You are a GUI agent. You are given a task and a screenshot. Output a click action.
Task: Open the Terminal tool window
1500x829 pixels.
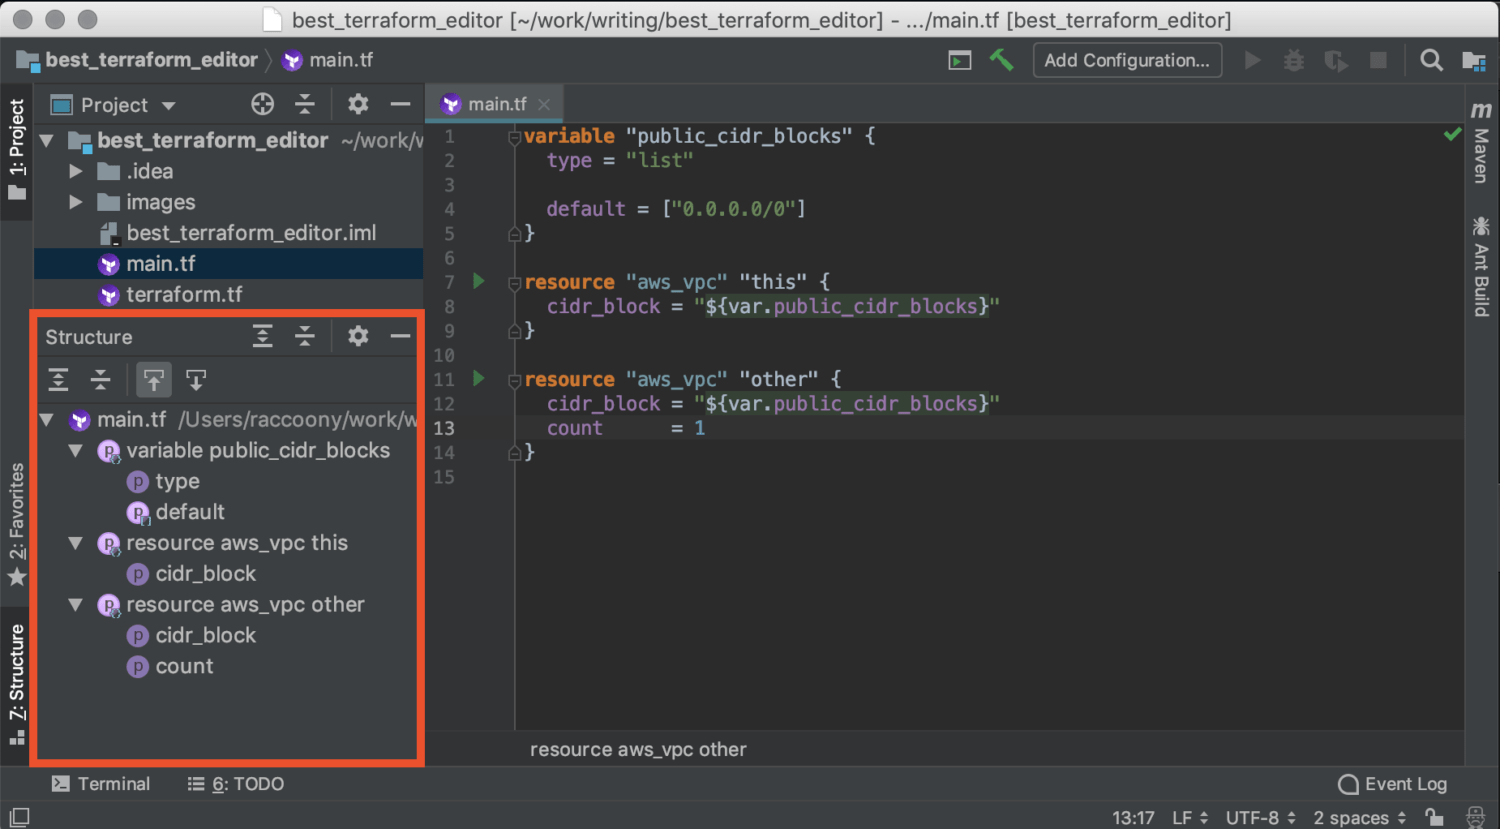(101, 784)
